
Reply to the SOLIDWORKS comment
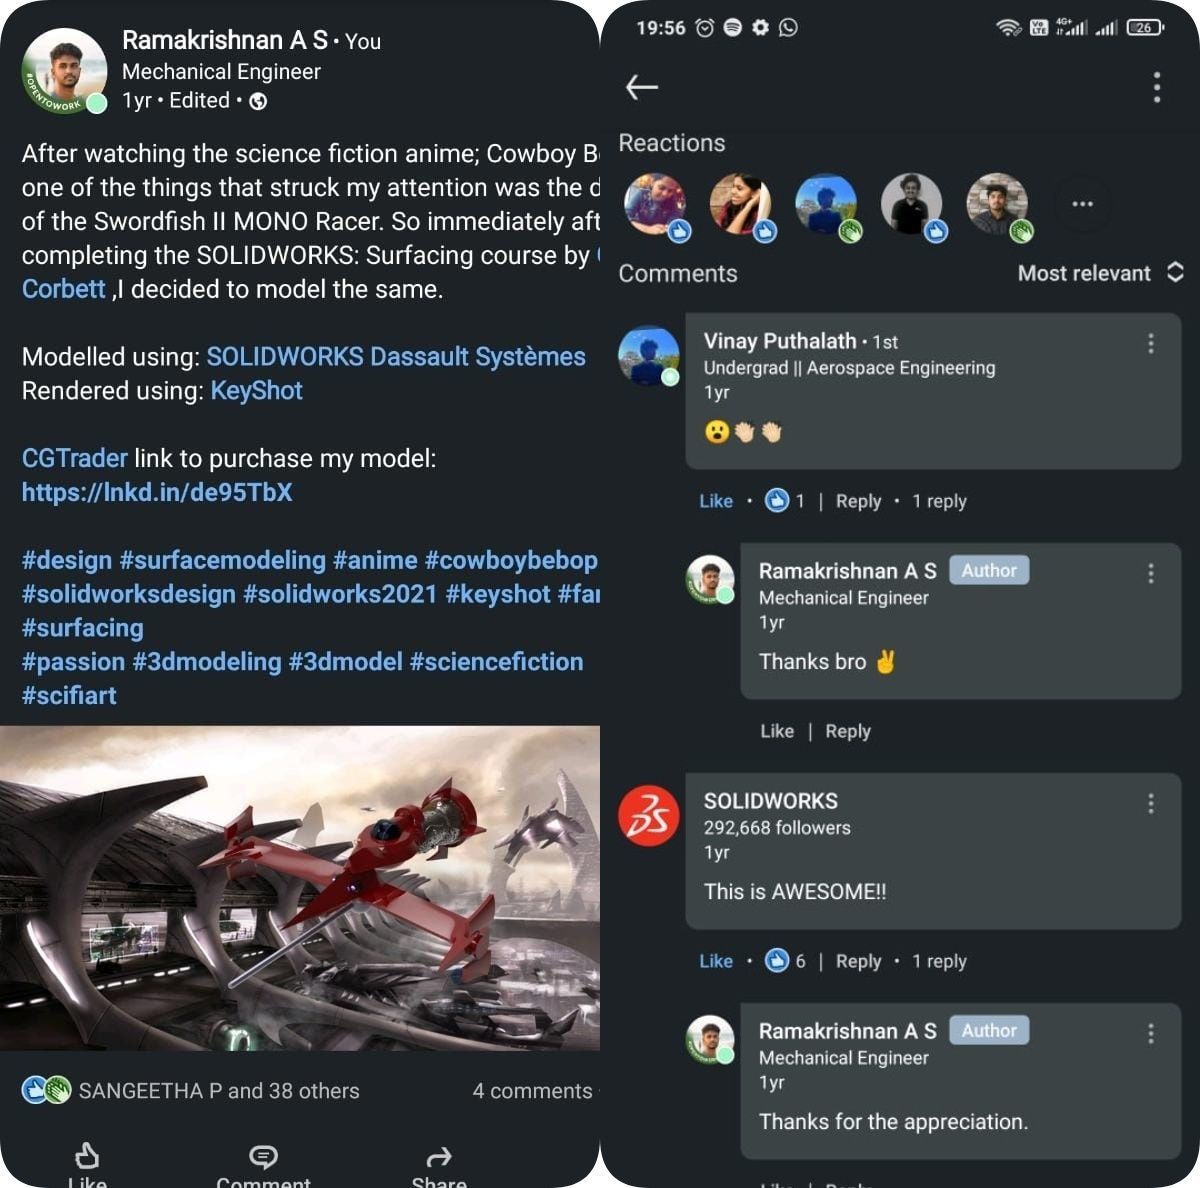pyautogui.click(x=858, y=961)
